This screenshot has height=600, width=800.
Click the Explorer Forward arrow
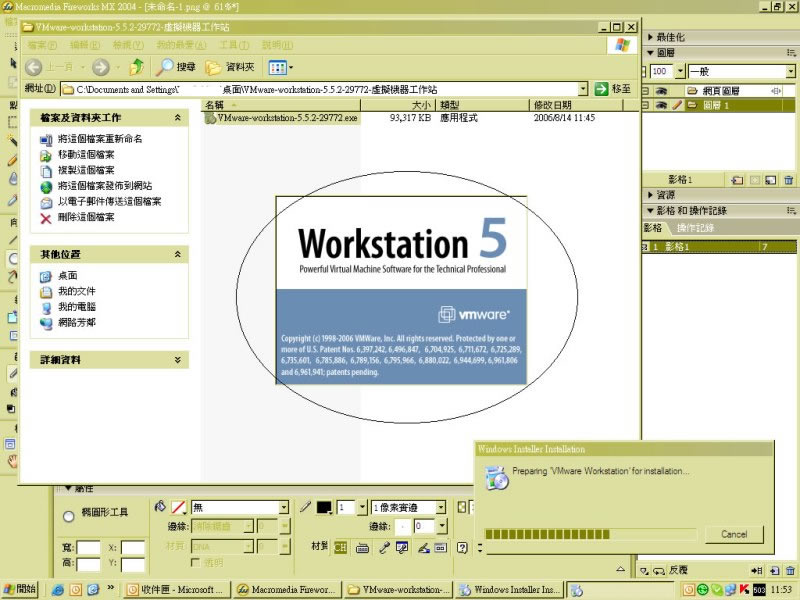pos(101,67)
